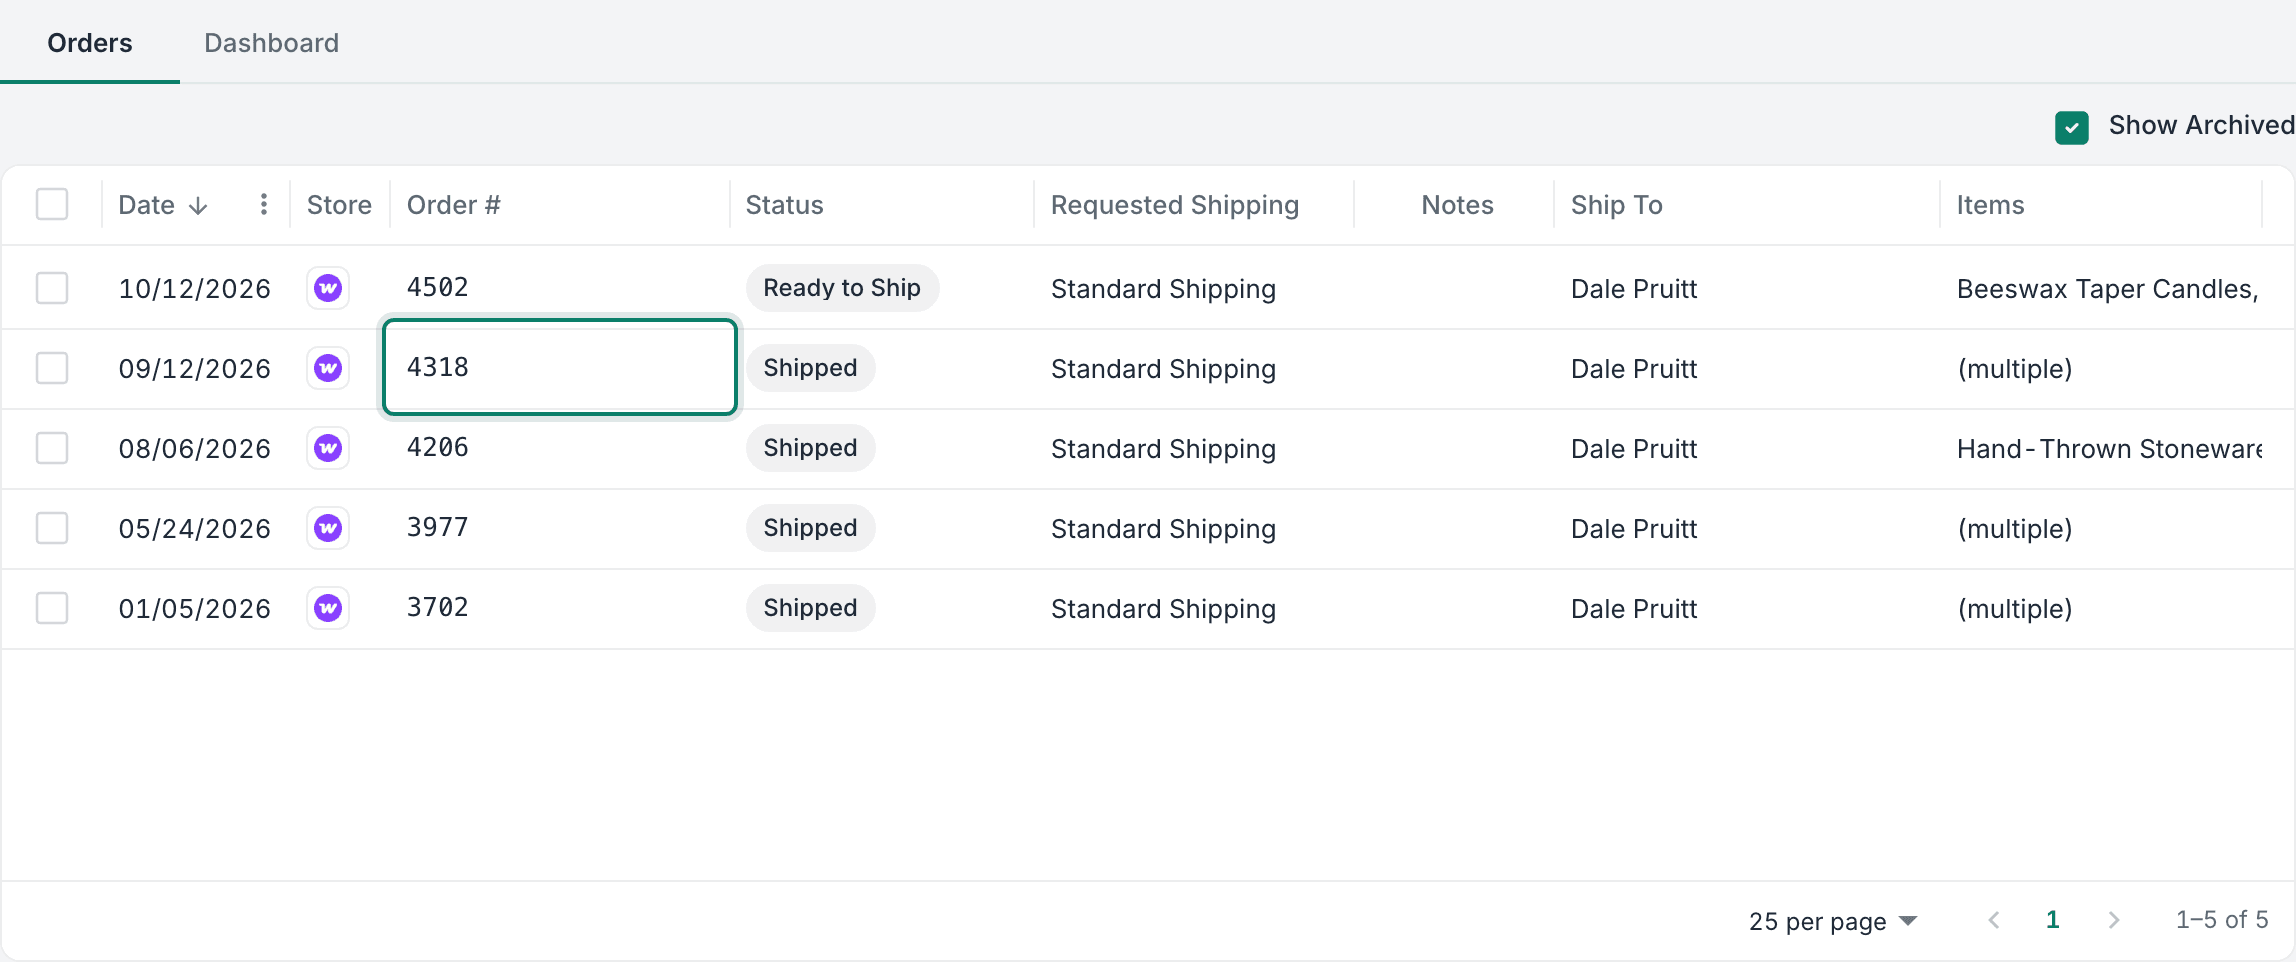The width and height of the screenshot is (2296, 962).
Task: Click order number 3977
Action: (x=438, y=527)
